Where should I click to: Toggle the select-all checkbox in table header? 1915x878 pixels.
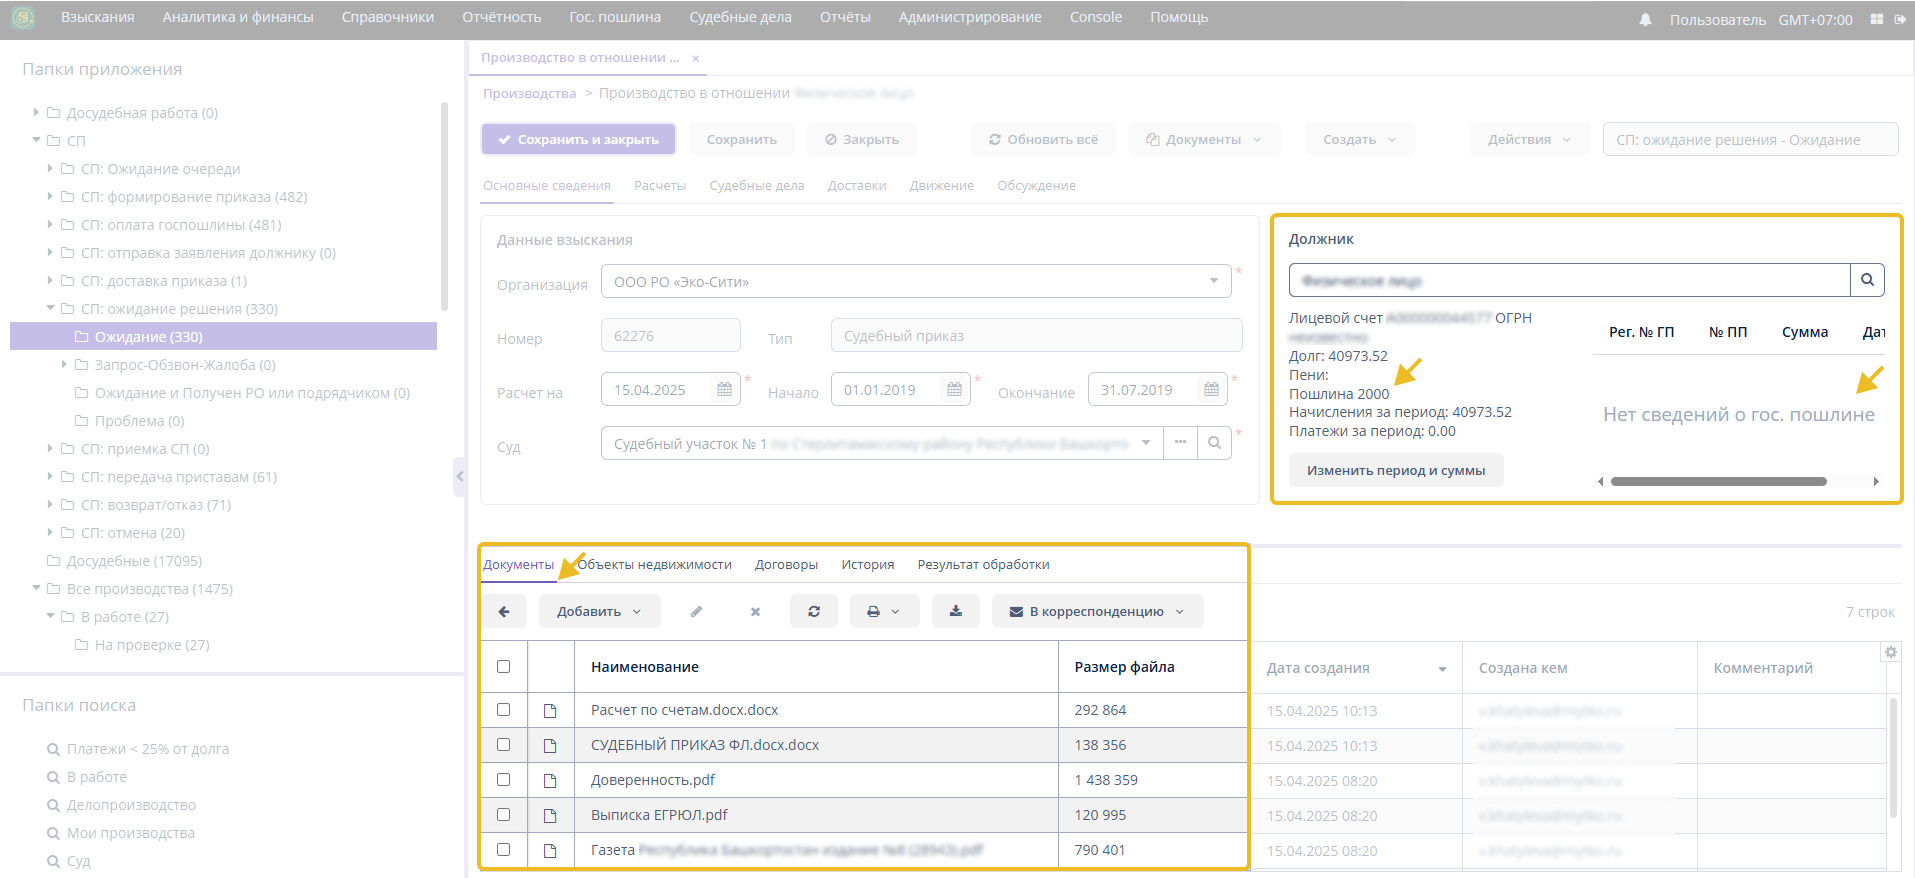pyautogui.click(x=504, y=667)
